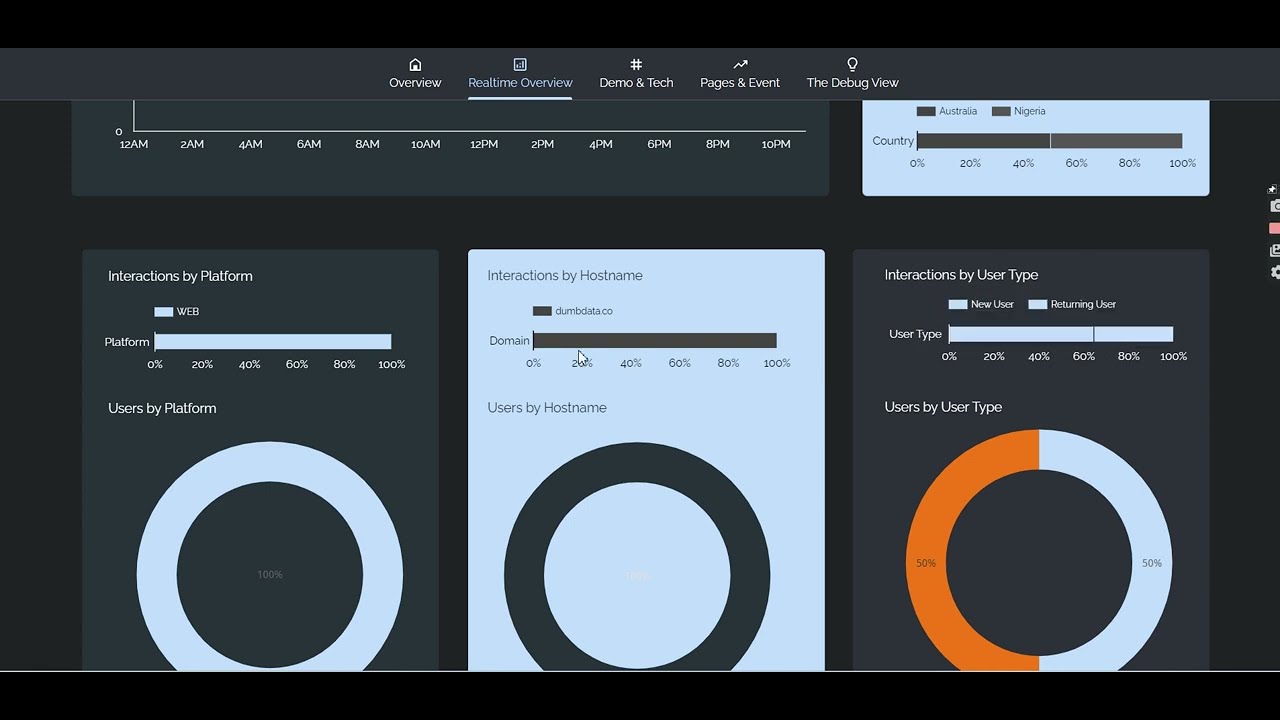Viewport: 1280px width, 720px height.
Task: Click the 12AM label on the time axis
Action: [x=134, y=144]
